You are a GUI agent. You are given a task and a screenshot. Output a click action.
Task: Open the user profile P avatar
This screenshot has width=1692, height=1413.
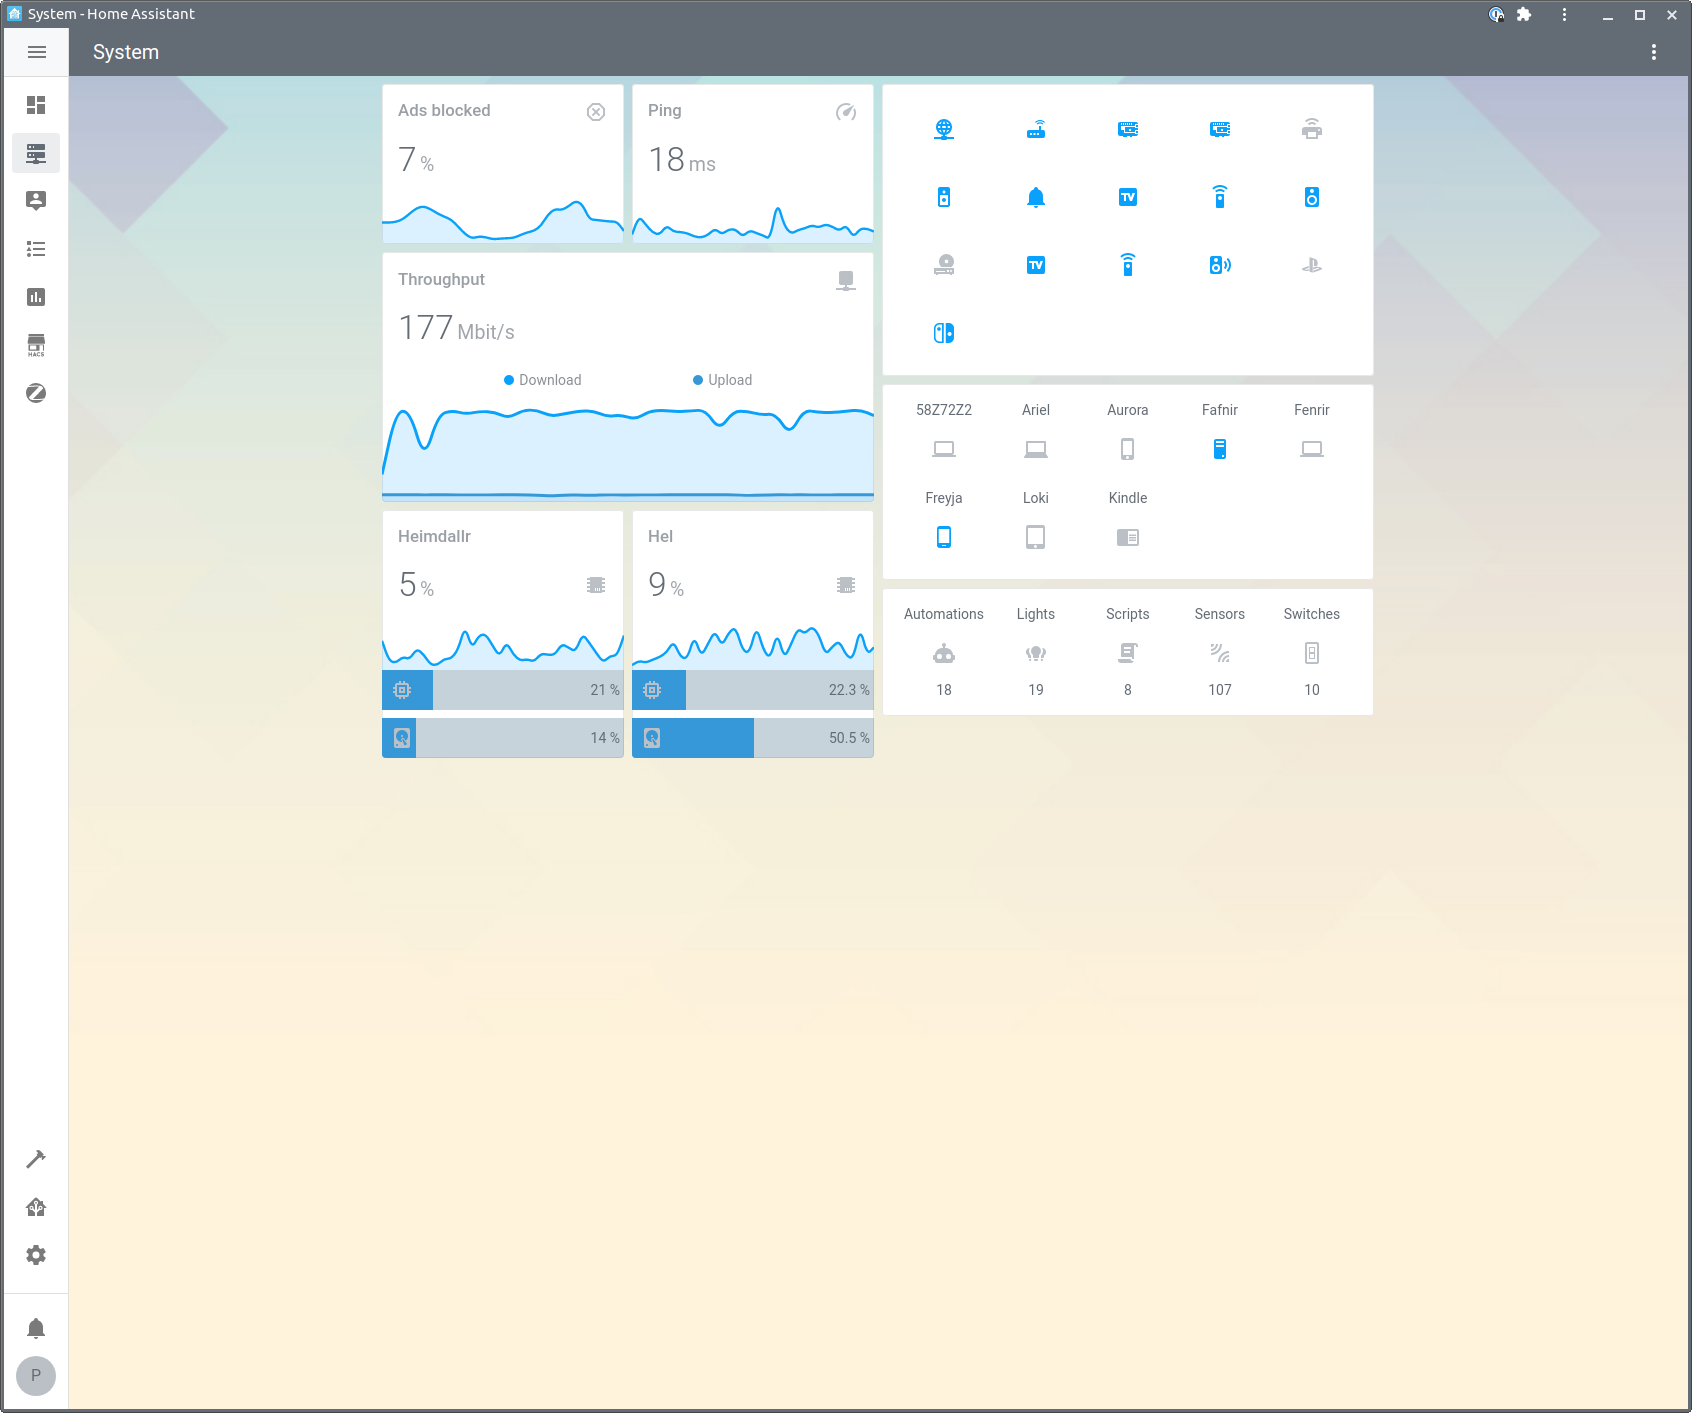36,1375
